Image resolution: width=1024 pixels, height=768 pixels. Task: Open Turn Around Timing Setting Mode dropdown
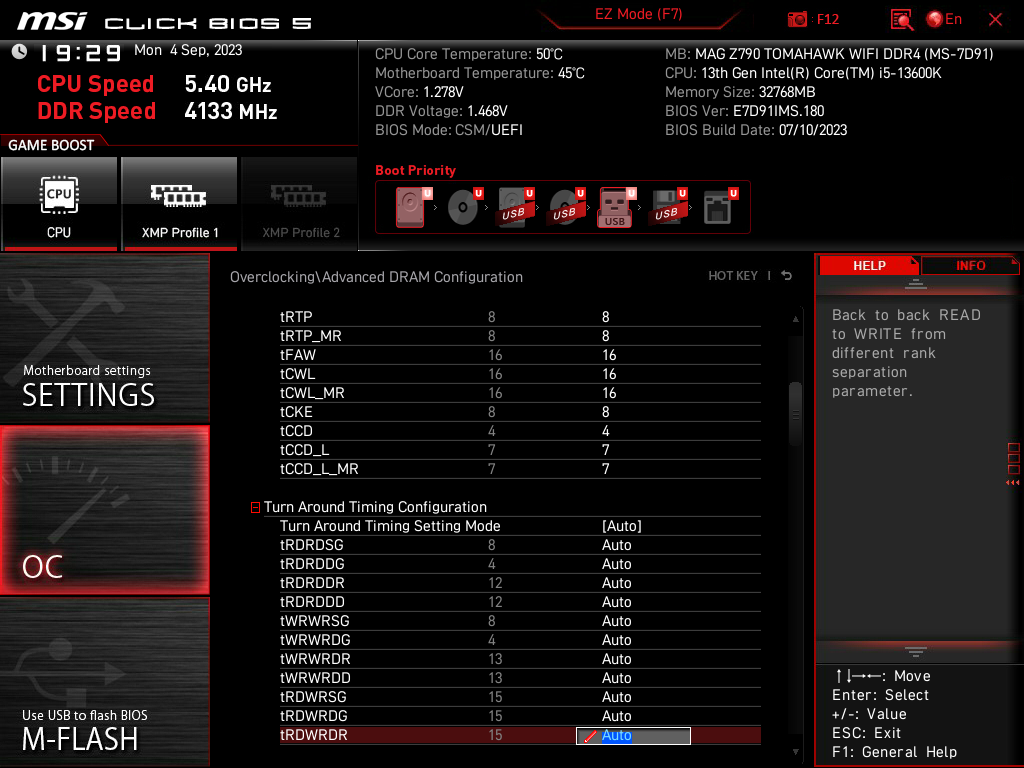(x=622, y=526)
